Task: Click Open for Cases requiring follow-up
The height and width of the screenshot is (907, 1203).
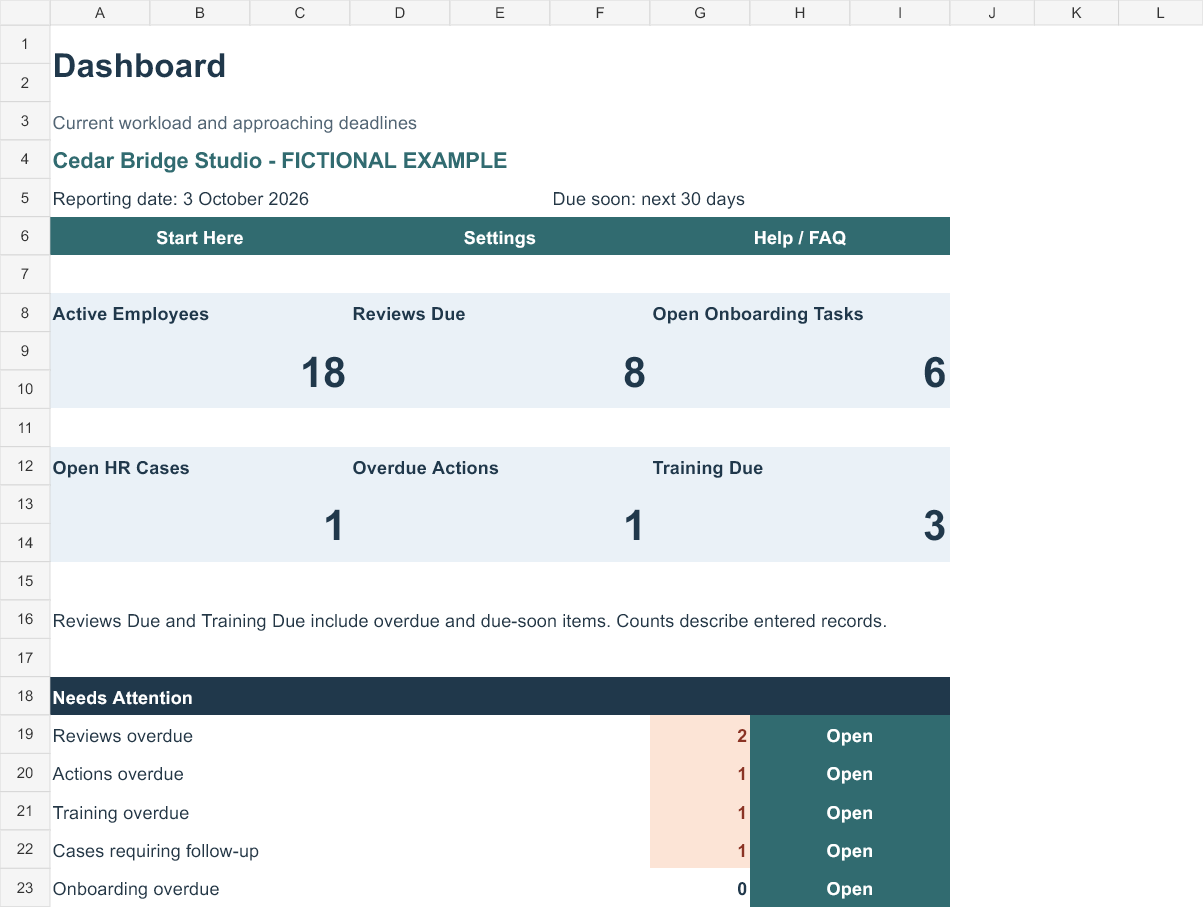Action: click(x=850, y=851)
